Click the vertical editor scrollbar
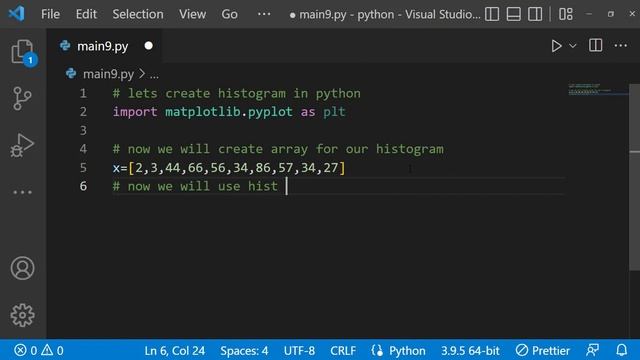640x360 pixels. tap(634, 177)
